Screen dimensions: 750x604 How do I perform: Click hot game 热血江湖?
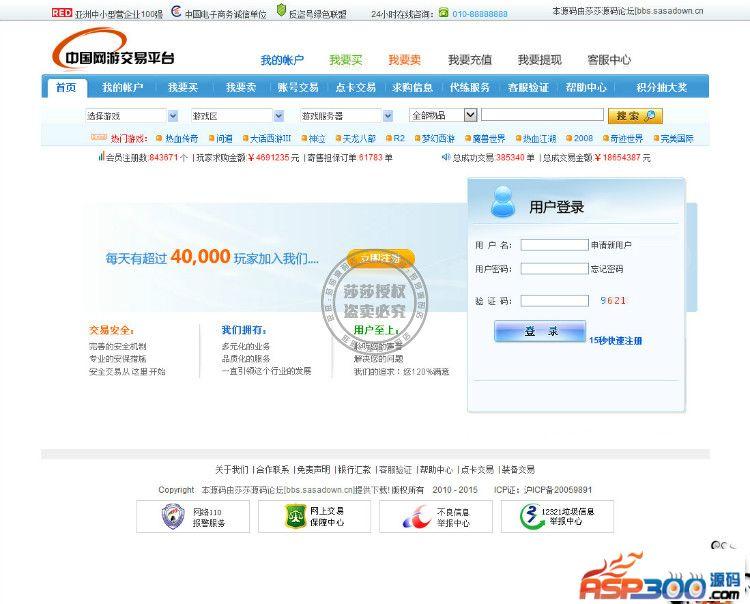(539, 139)
